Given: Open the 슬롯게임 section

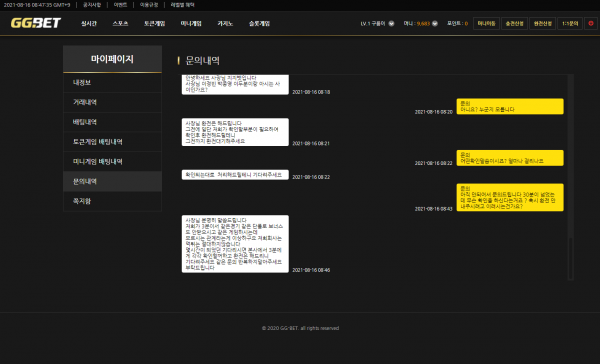Looking at the screenshot, I should coord(259,23).
